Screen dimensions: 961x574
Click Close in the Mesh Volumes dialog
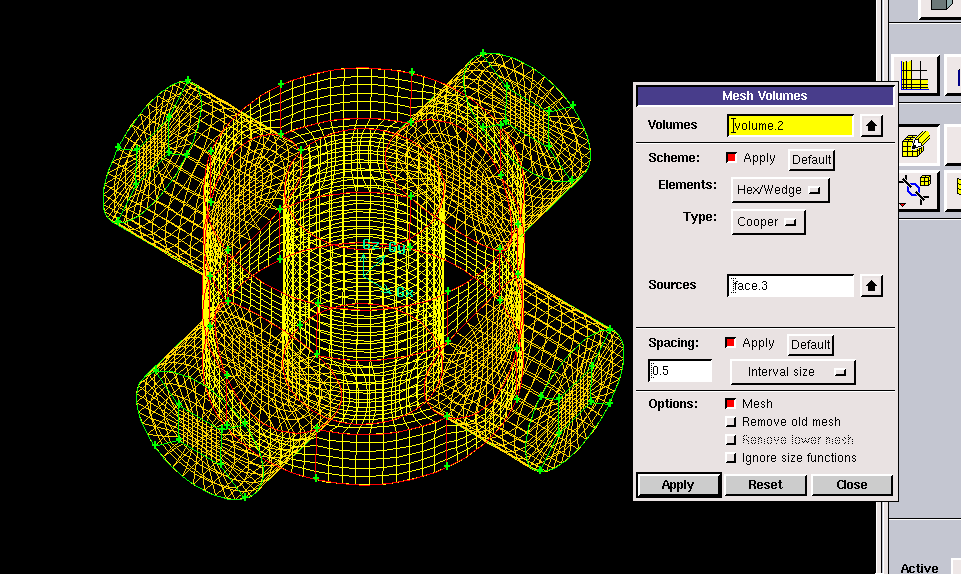point(852,484)
